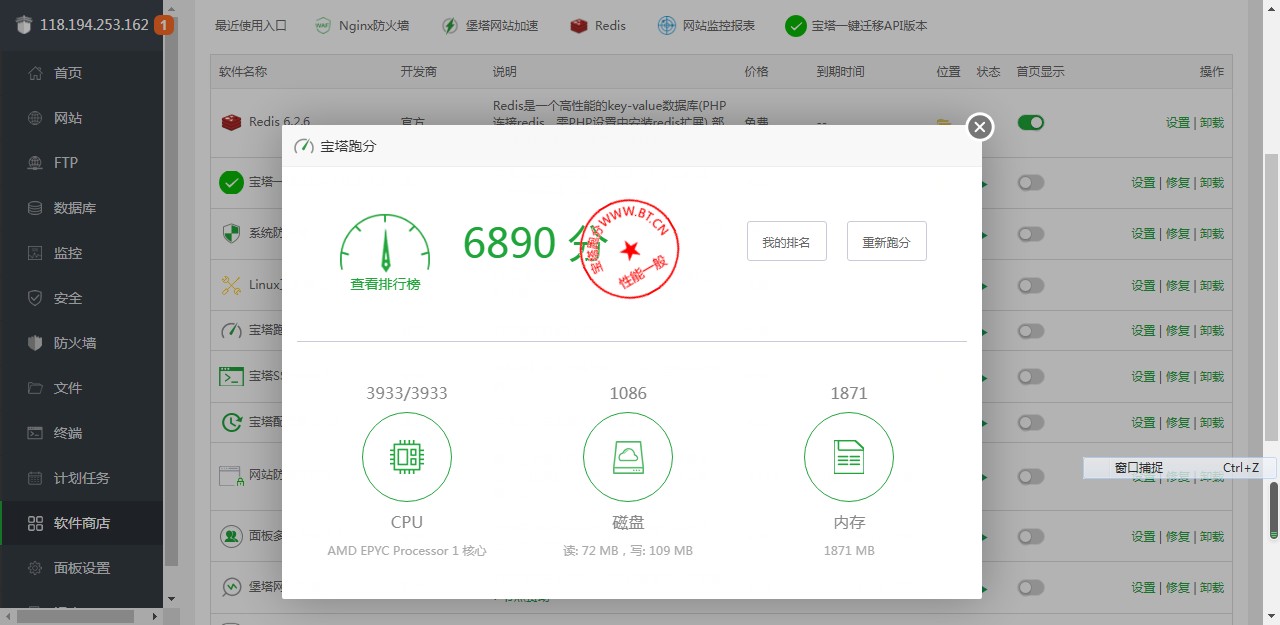The image size is (1280, 625).
Task: Enable homepage toggle in 宝塔配 clock row
Action: coord(1031,422)
